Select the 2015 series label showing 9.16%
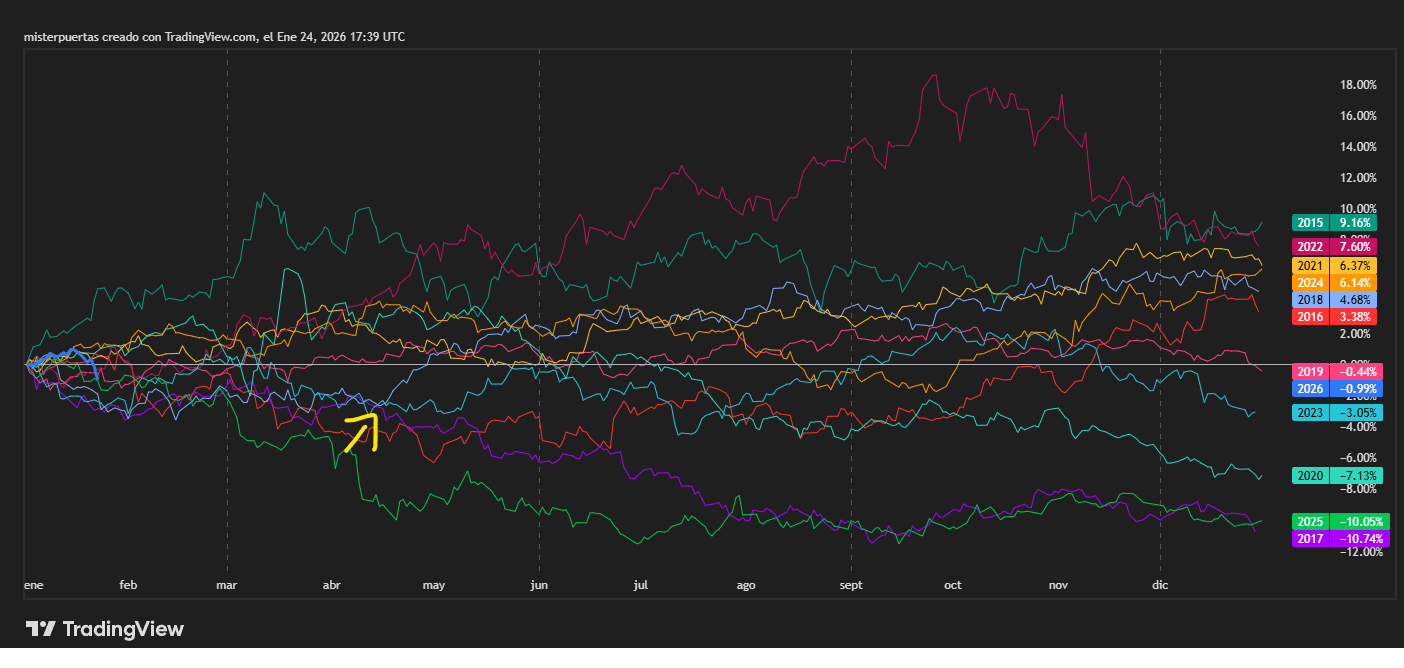 coord(1334,223)
